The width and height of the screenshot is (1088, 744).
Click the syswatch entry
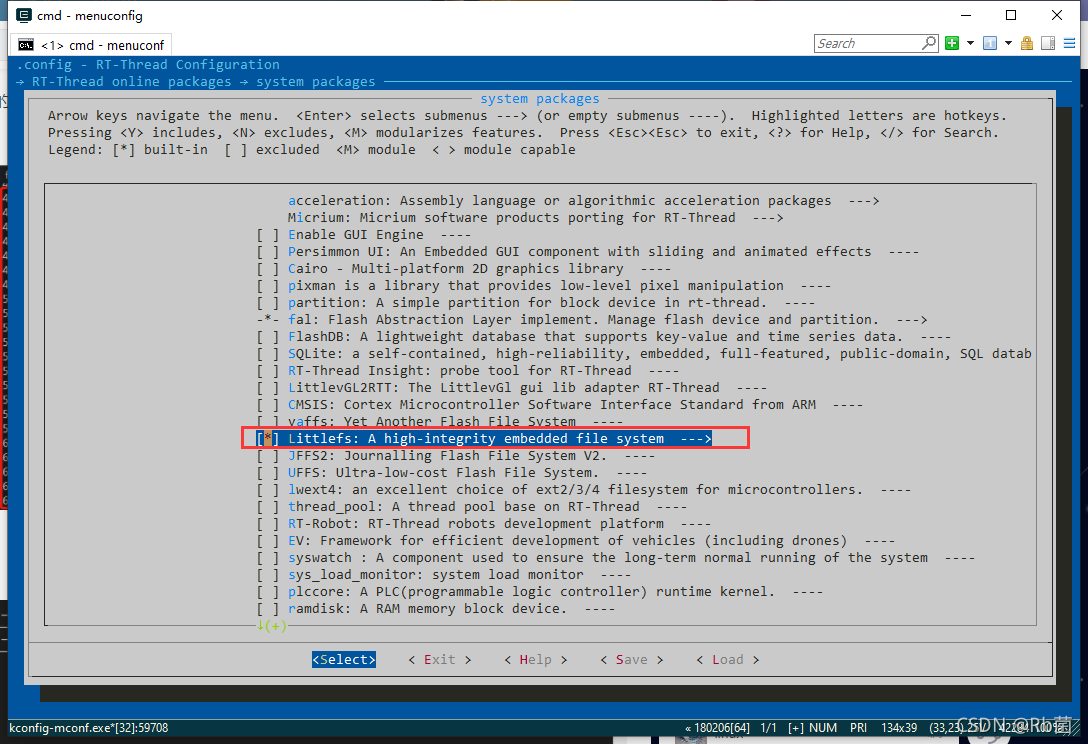click(x=607, y=558)
